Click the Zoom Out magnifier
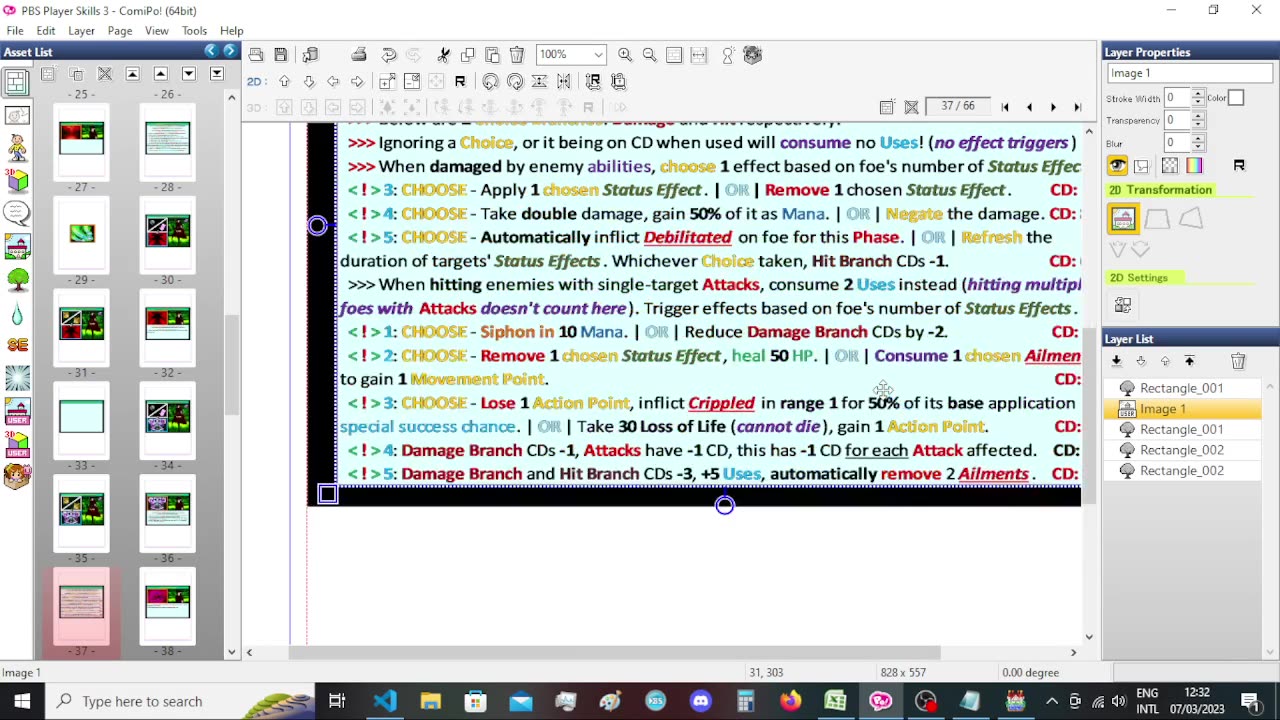This screenshot has width=1280, height=720. [649, 55]
